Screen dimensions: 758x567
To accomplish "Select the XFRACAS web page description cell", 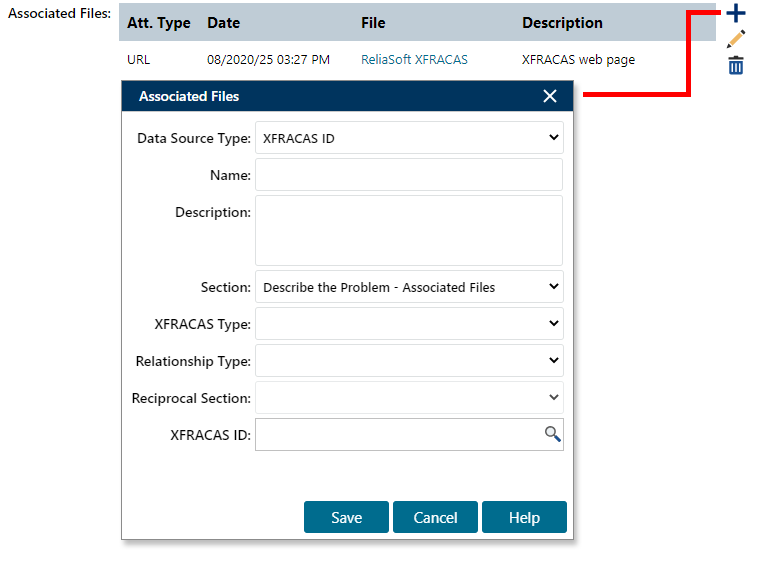I will pos(578,60).
